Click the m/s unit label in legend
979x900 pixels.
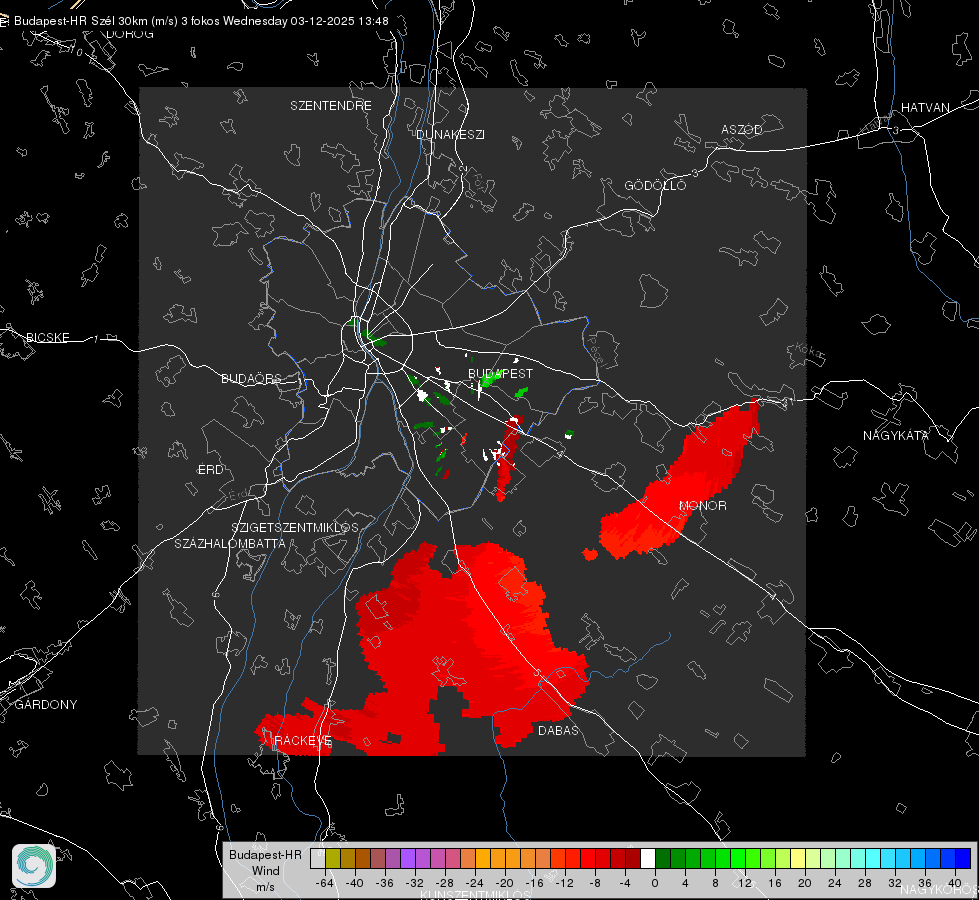(x=265, y=887)
